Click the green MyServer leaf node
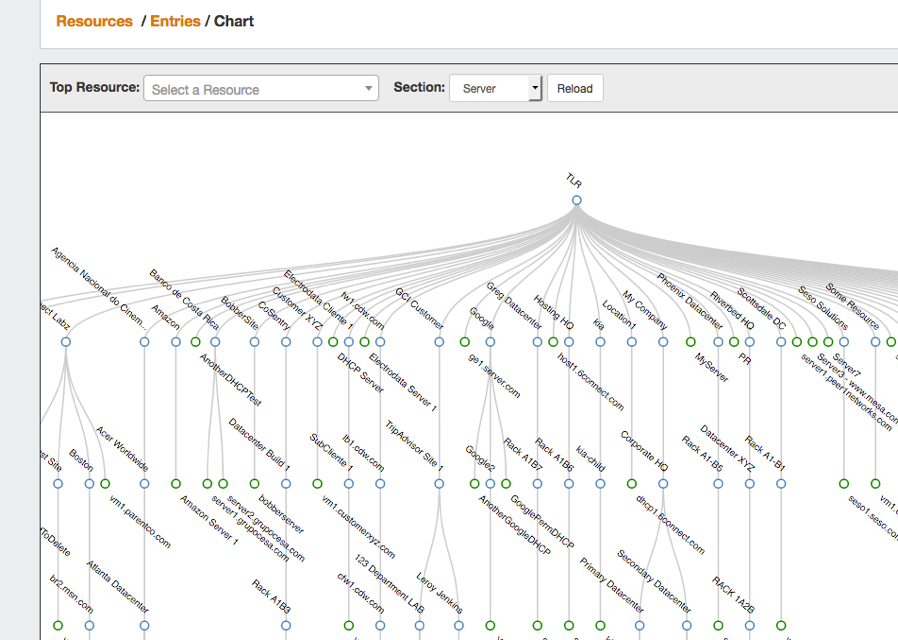The width and height of the screenshot is (898, 640). coord(691,342)
